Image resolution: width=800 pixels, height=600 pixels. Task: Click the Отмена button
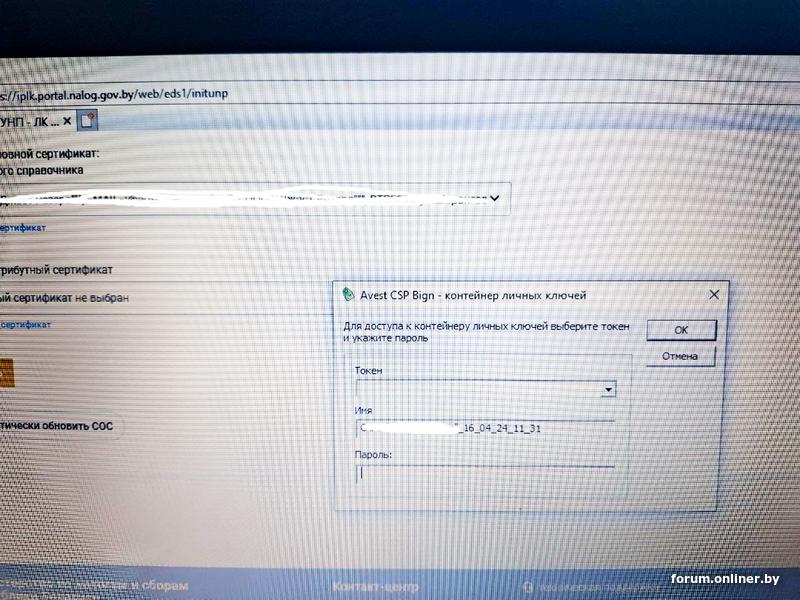680,356
